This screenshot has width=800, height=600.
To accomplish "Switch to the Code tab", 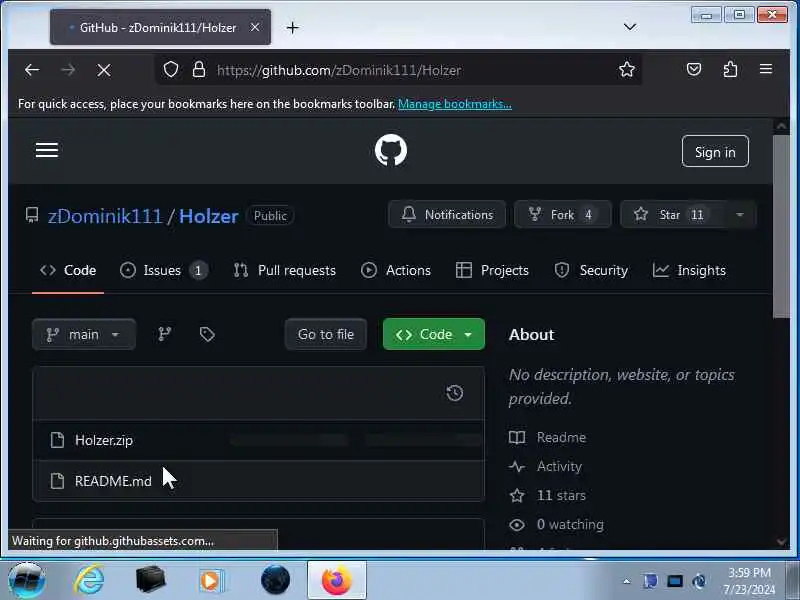I will pos(68,270).
